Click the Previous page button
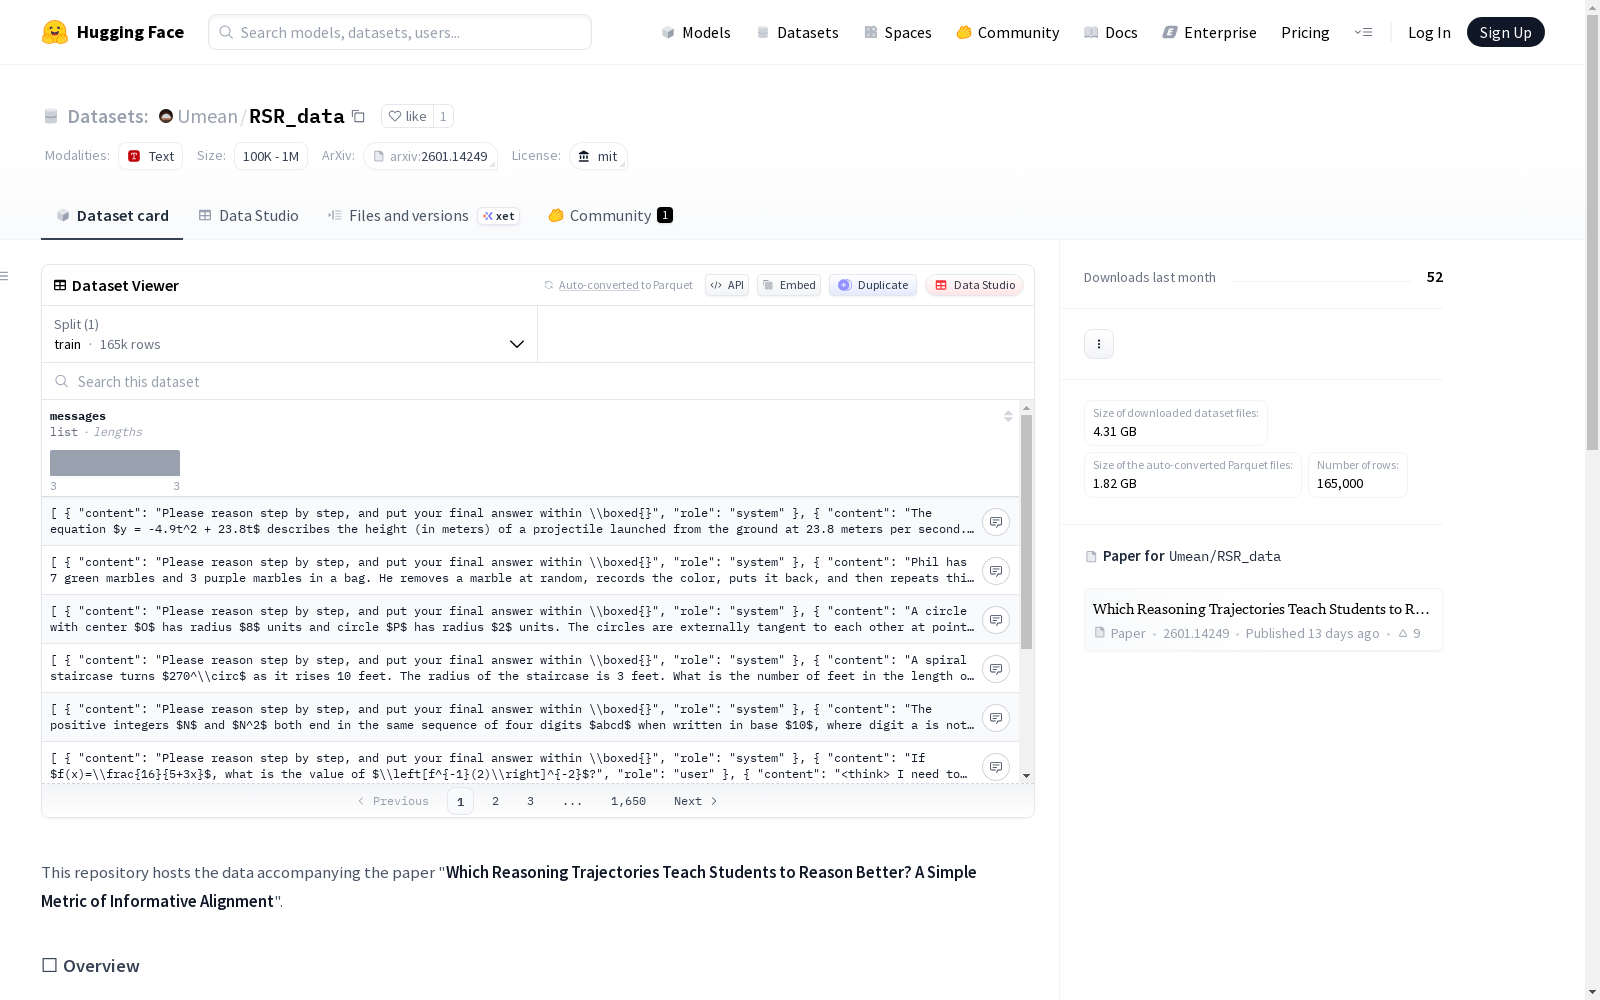The image size is (1600, 1000). (393, 801)
